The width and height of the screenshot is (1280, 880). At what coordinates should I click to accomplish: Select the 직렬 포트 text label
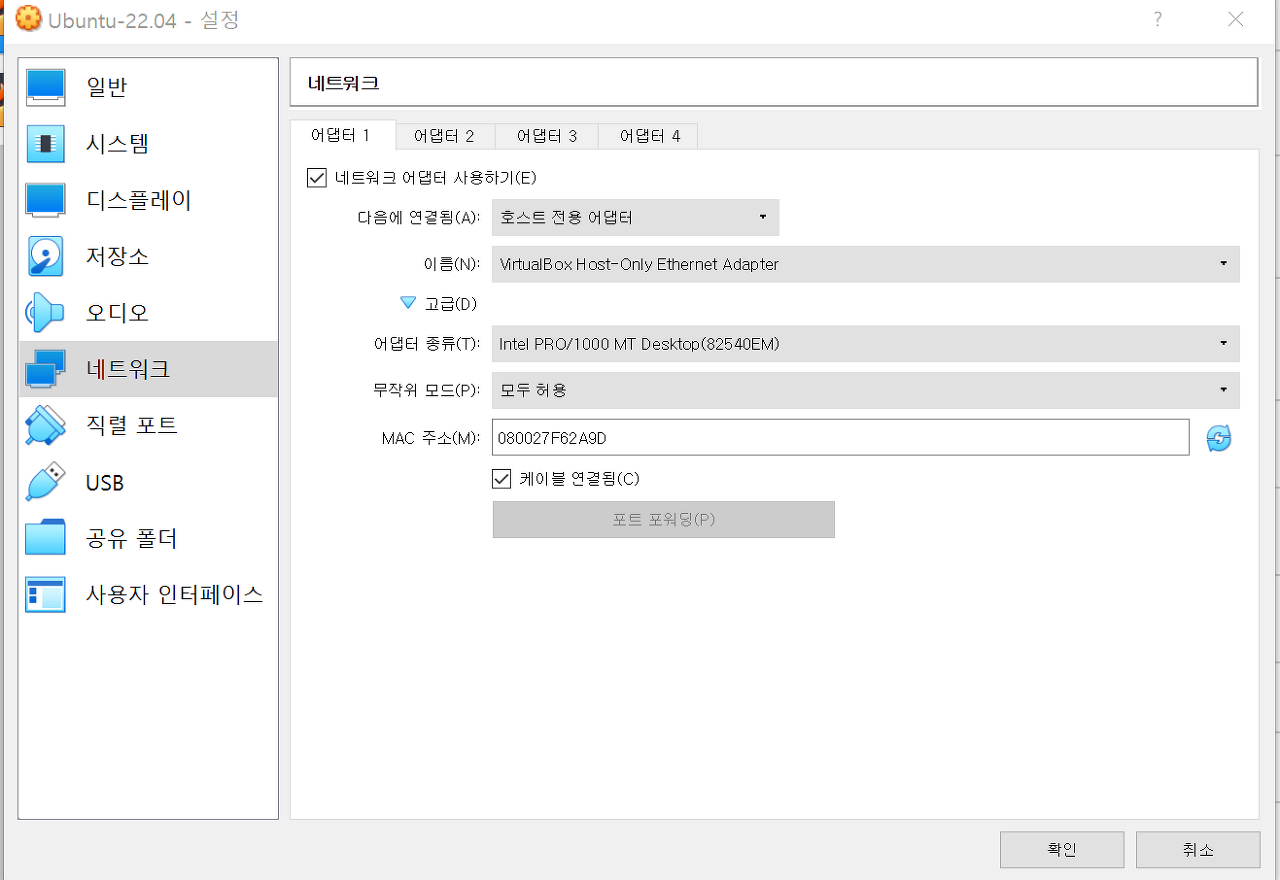[x=132, y=425]
